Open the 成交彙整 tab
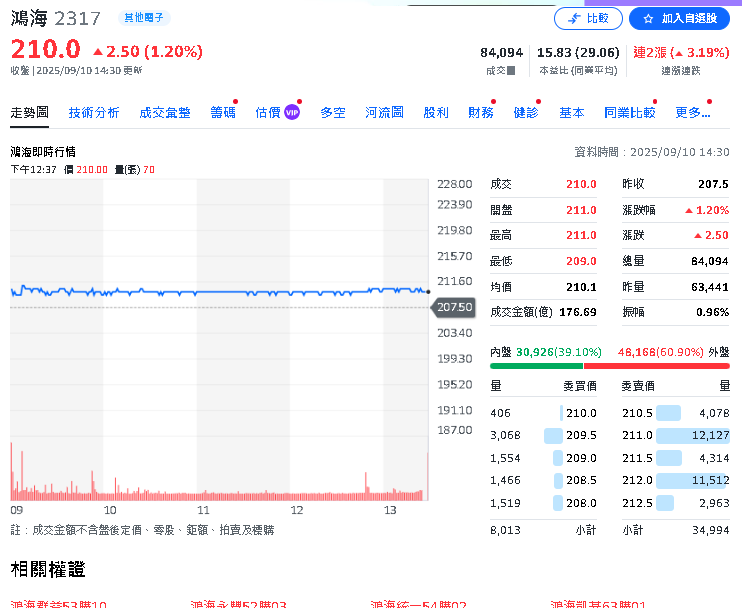Screen dimensions: 742x608 tap(165, 113)
